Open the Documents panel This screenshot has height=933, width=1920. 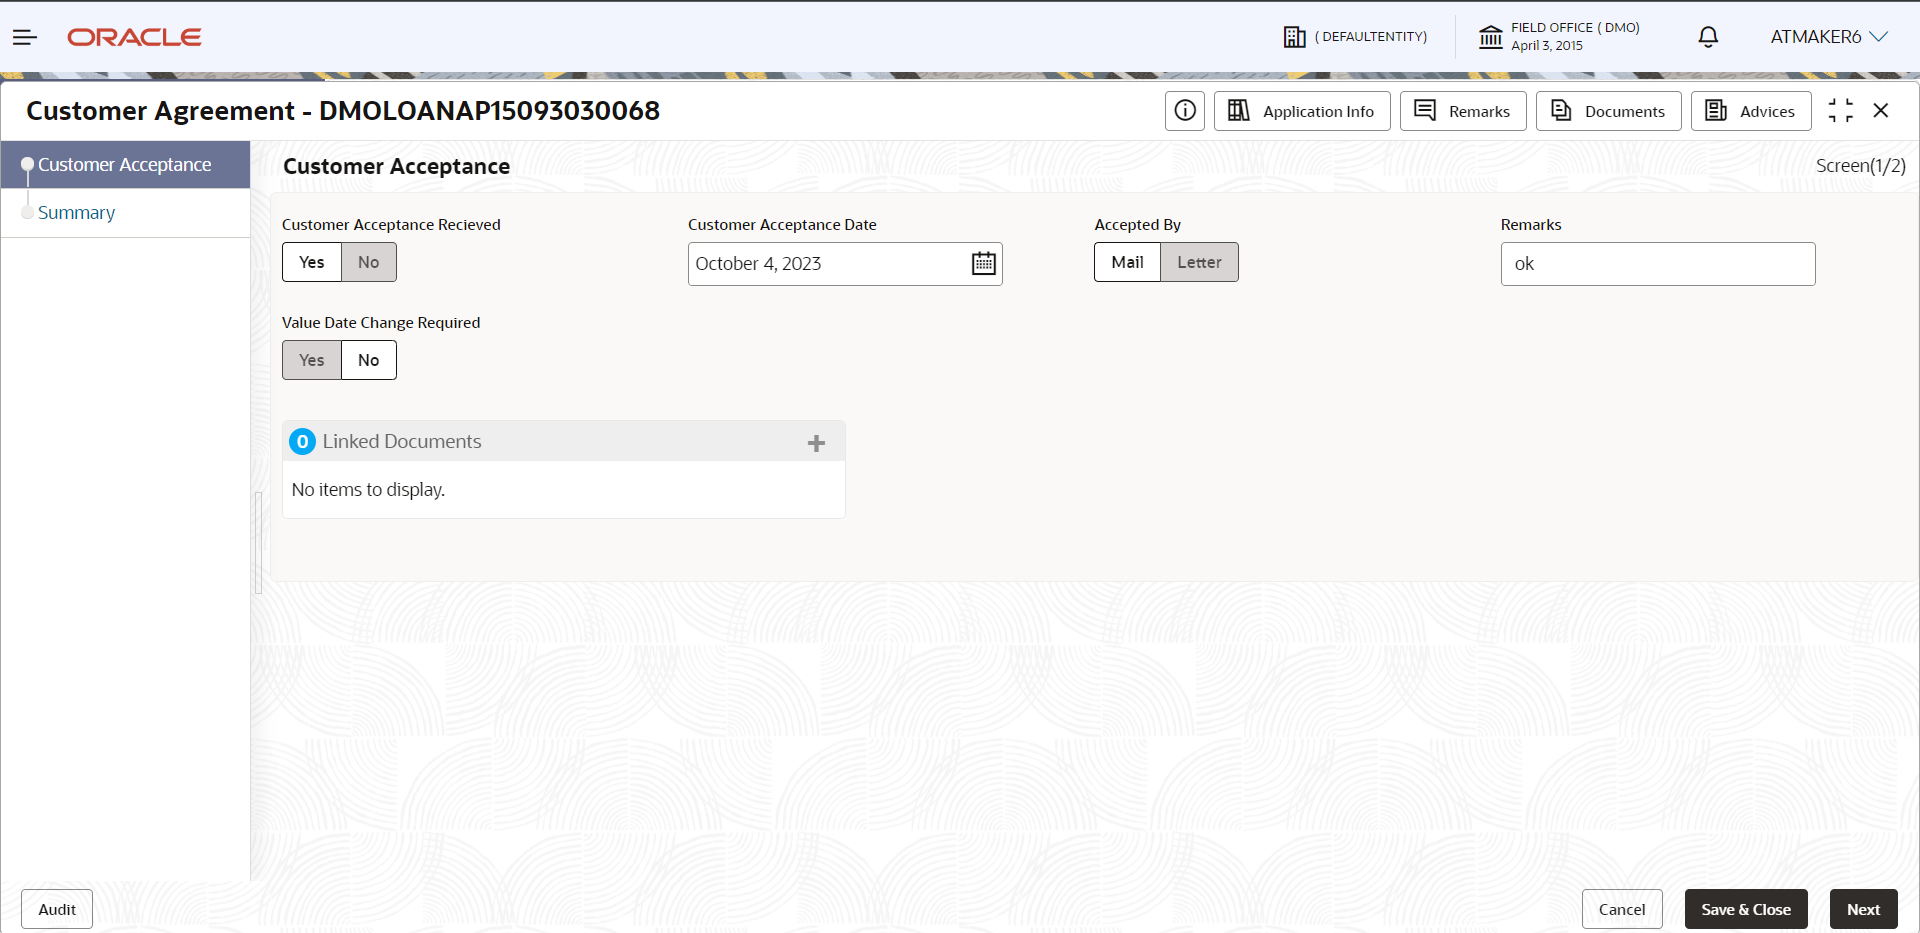coord(1609,111)
